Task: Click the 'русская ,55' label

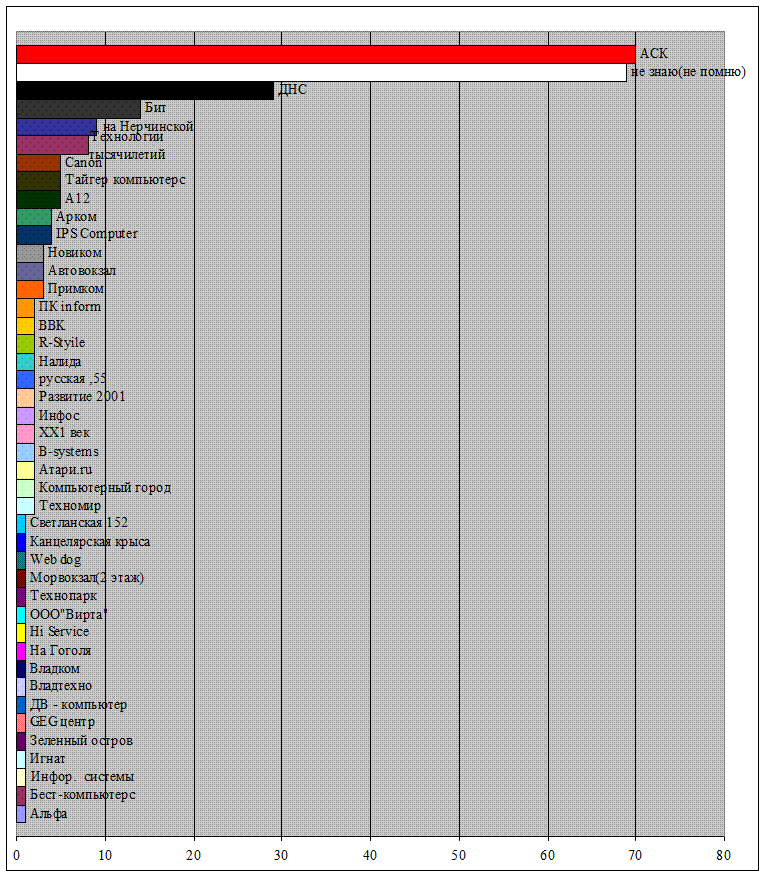Action: (x=72, y=379)
